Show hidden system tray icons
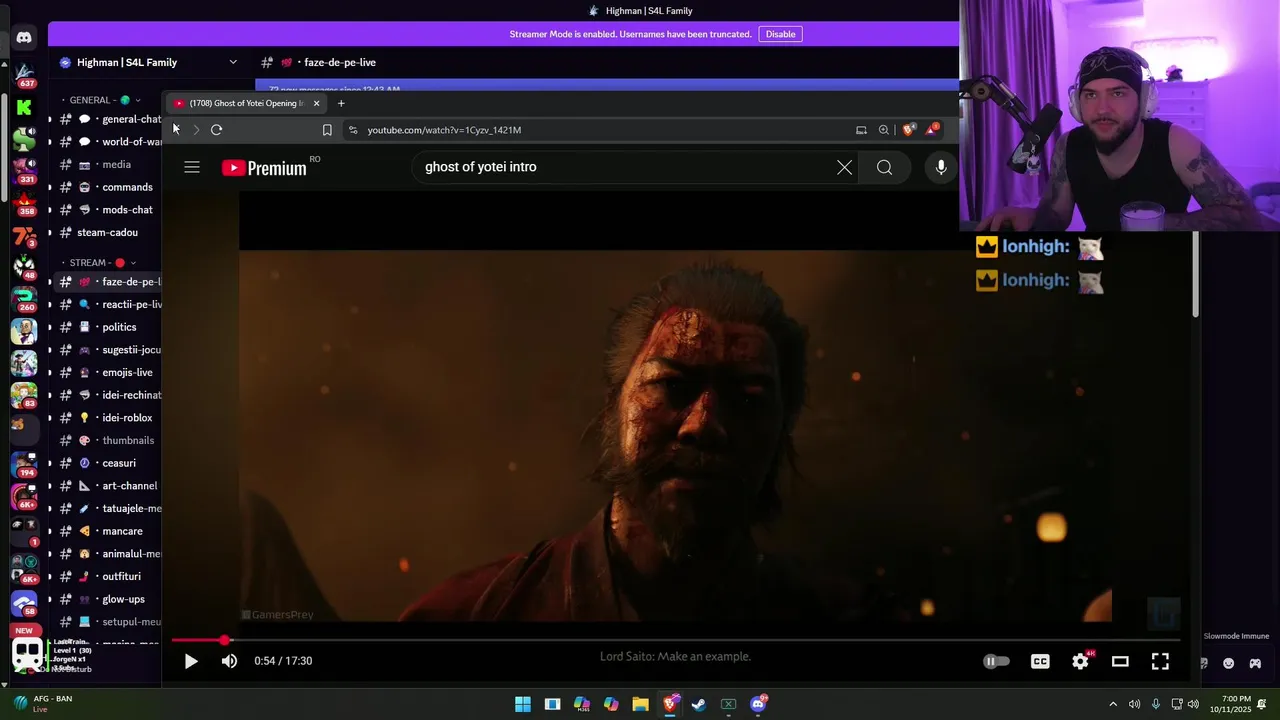The height and width of the screenshot is (720, 1280). [1113, 704]
